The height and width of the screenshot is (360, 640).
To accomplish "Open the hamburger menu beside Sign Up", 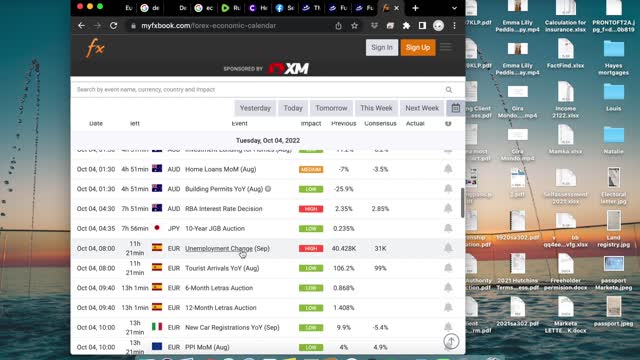I will (446, 47).
